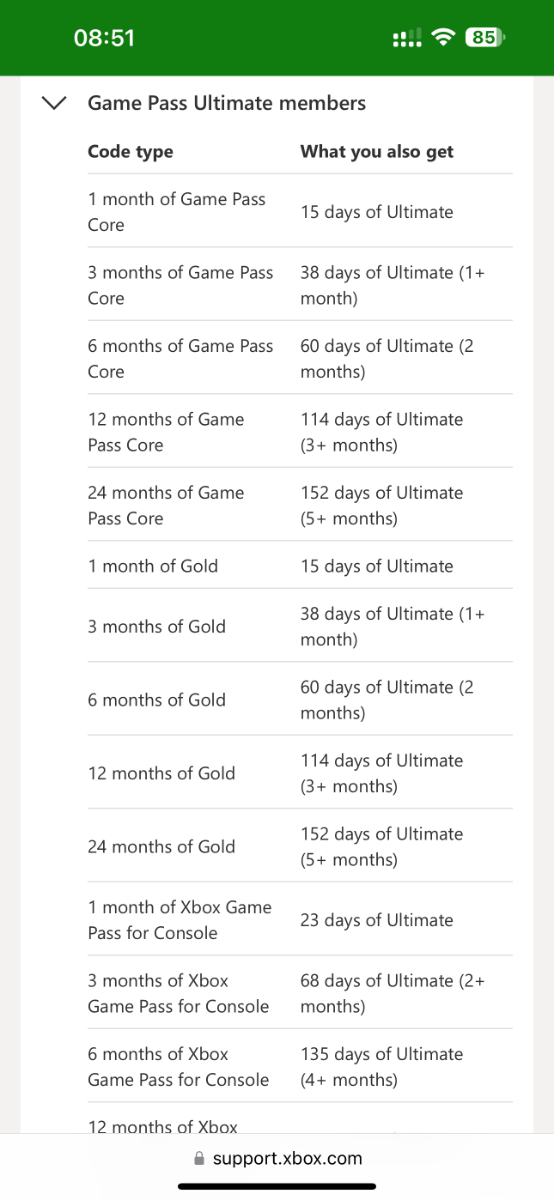Tap the lock icon beside support.xbox.com
Screen dimensions: 554x1200
point(199,1159)
